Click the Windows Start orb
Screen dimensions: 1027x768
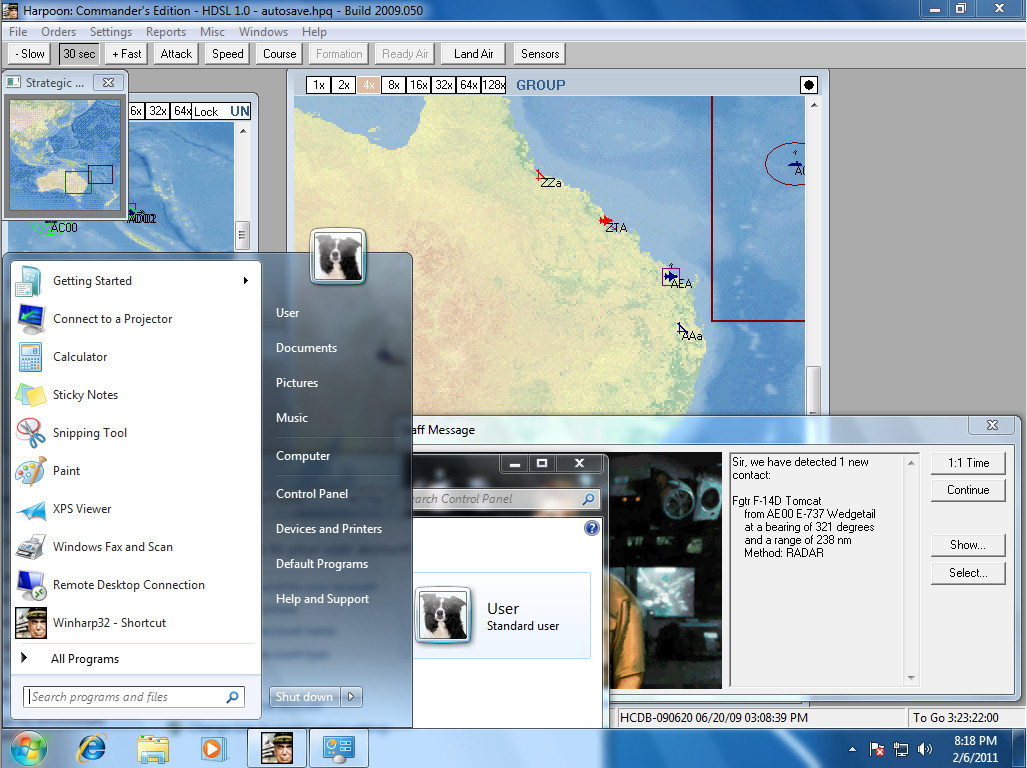(29, 748)
